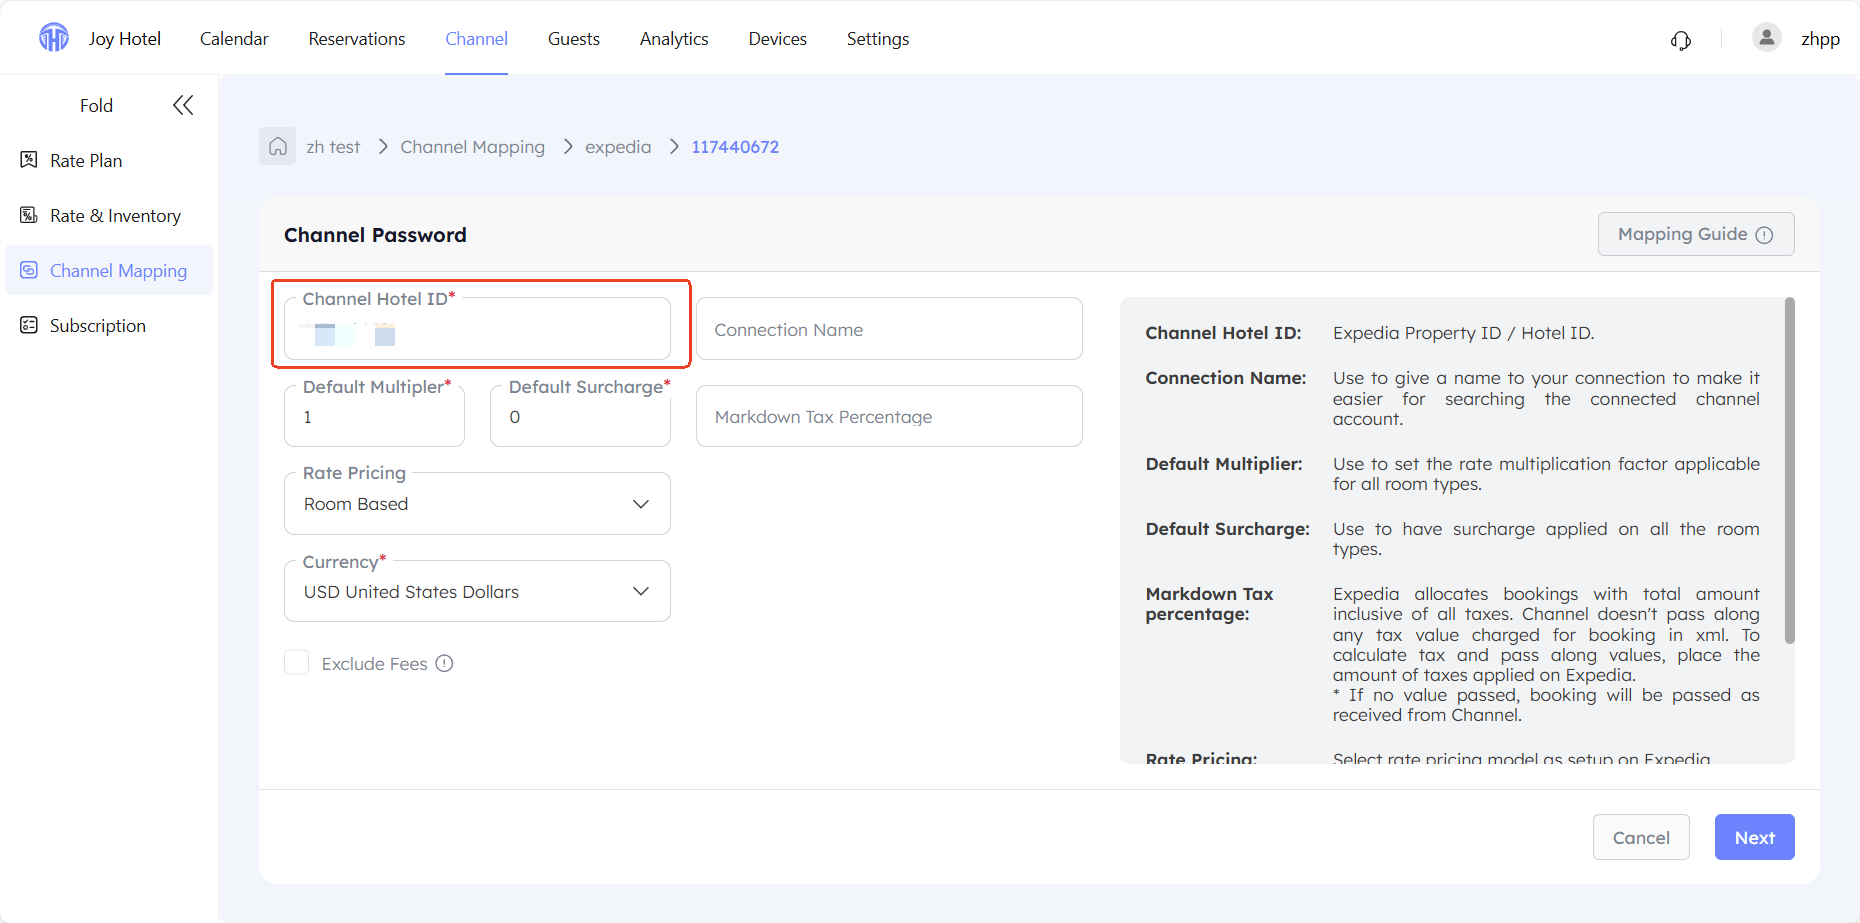Collapse sidebar with double-chevron Fold icon
This screenshot has width=1860, height=923.
coord(183,105)
